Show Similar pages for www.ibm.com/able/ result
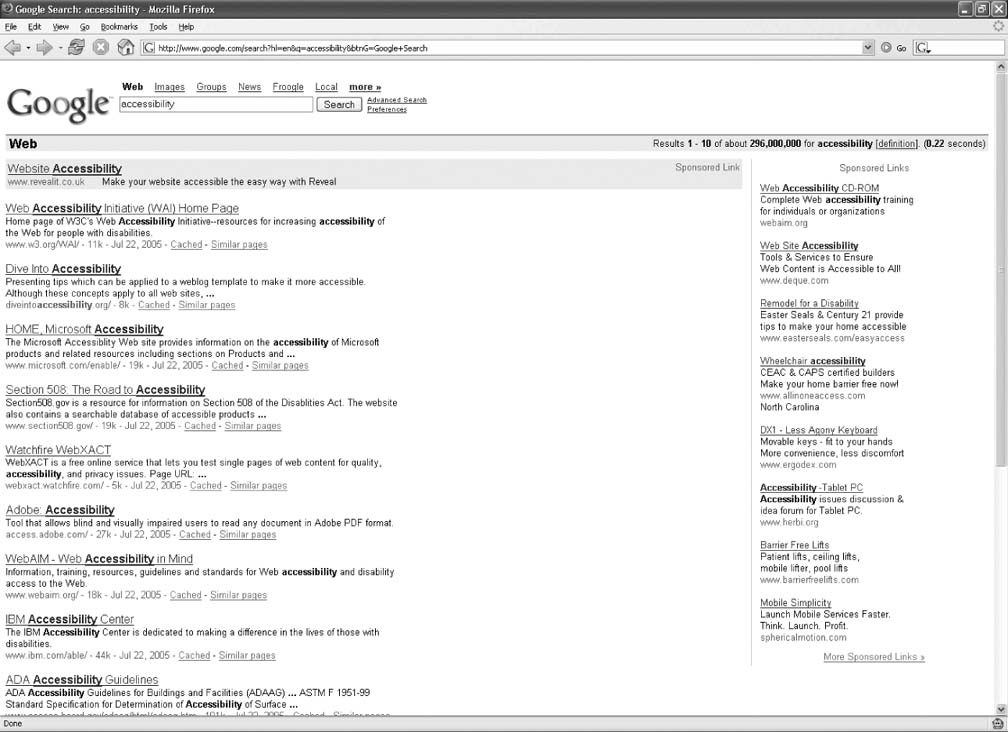 [247, 656]
